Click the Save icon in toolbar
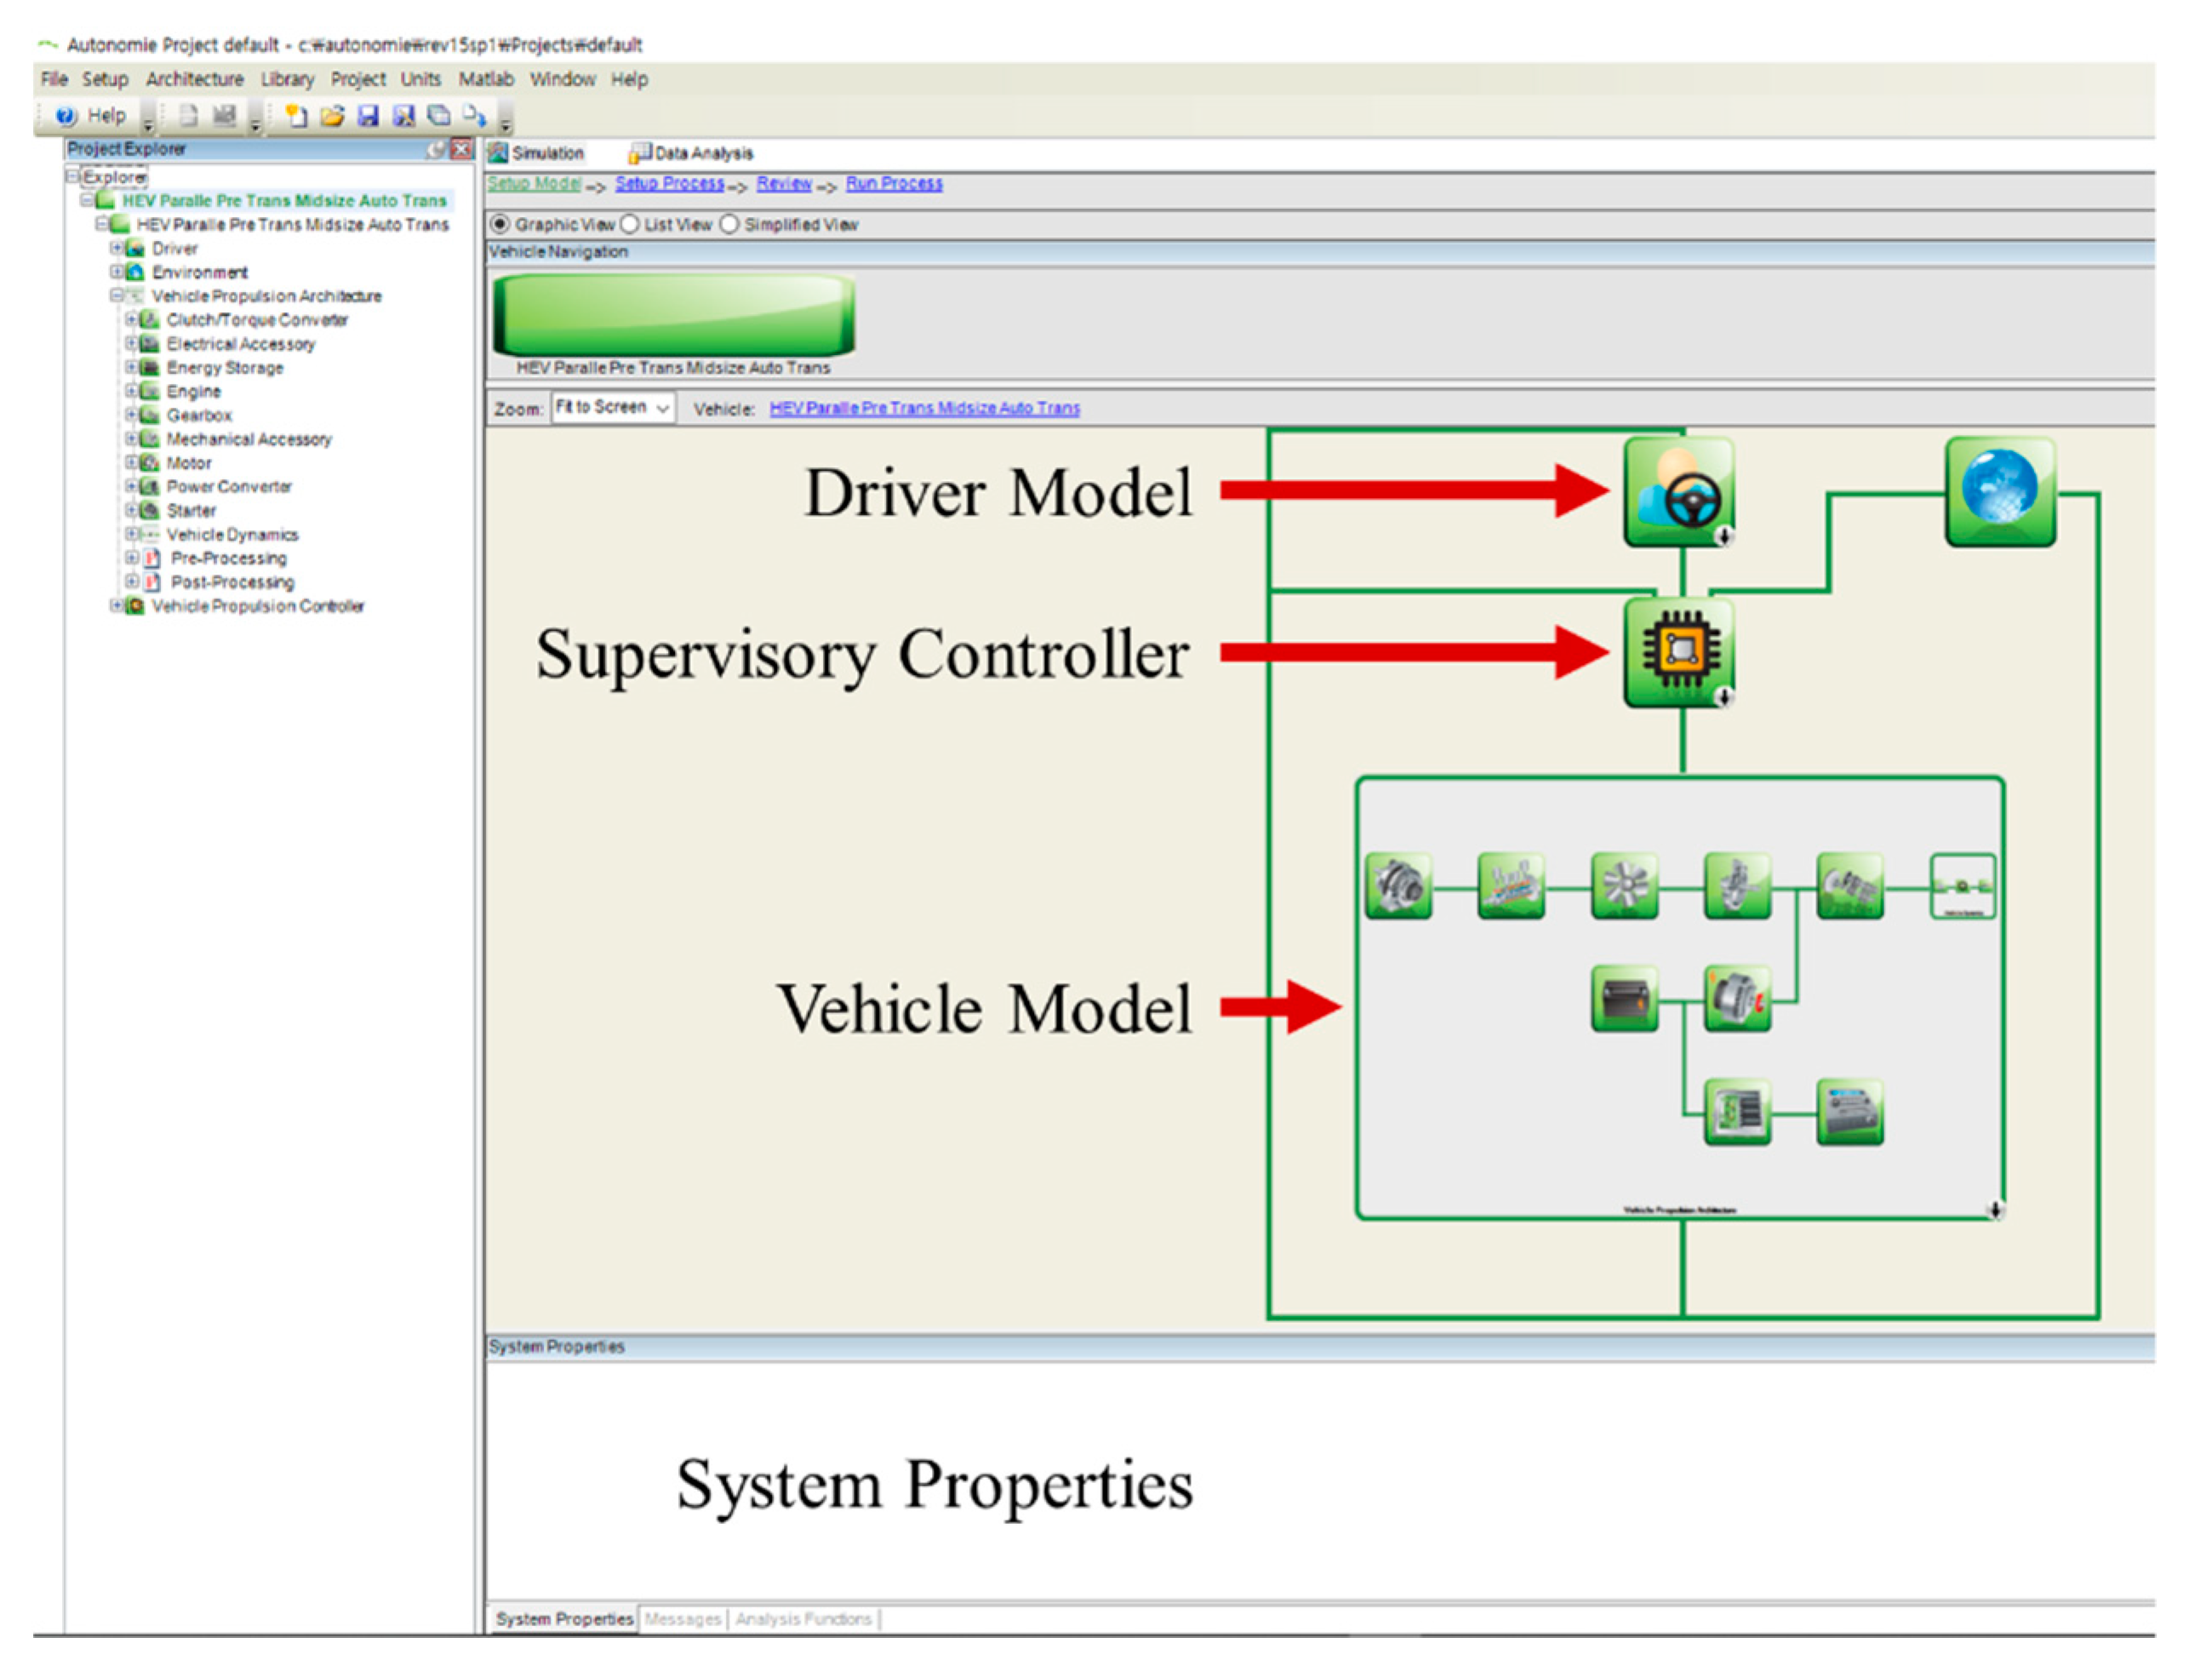 (368, 116)
